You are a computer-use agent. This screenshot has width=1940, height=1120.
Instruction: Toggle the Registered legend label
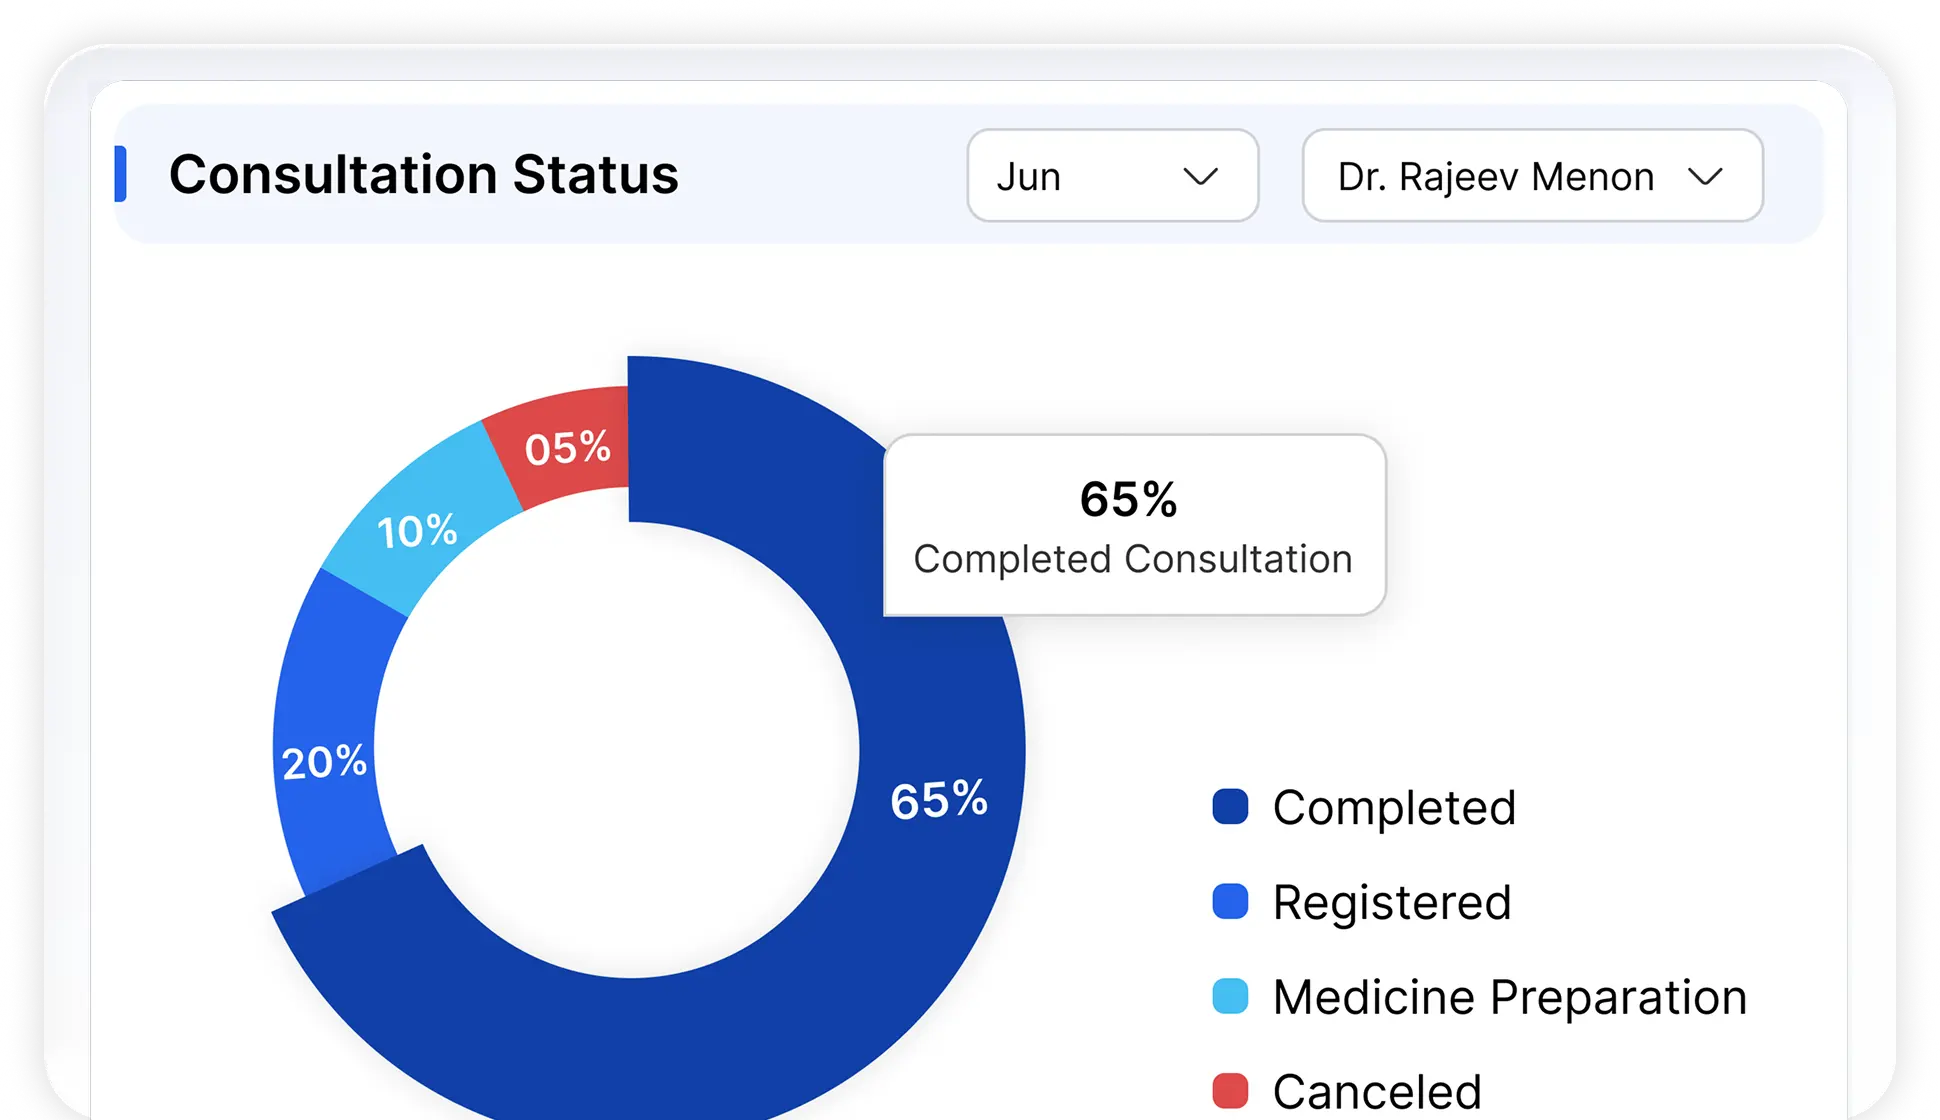click(x=1391, y=902)
